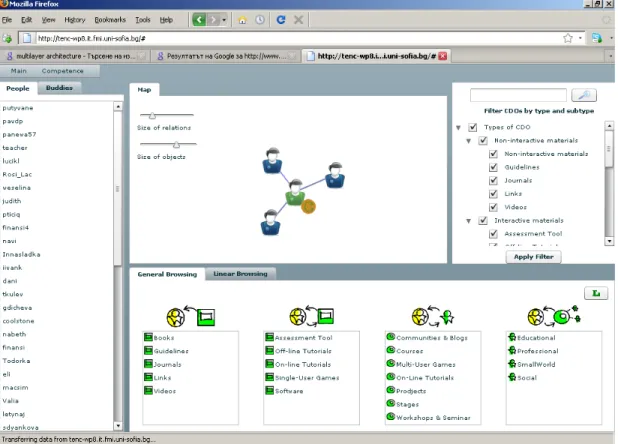Viewport: 618px width, 444px height.
Task: Toggle the parent Non-interactive materials checkbox
Action: tap(483, 141)
